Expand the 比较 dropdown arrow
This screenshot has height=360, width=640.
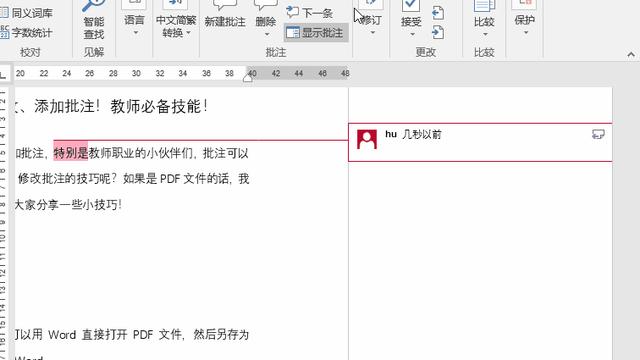click(485, 34)
